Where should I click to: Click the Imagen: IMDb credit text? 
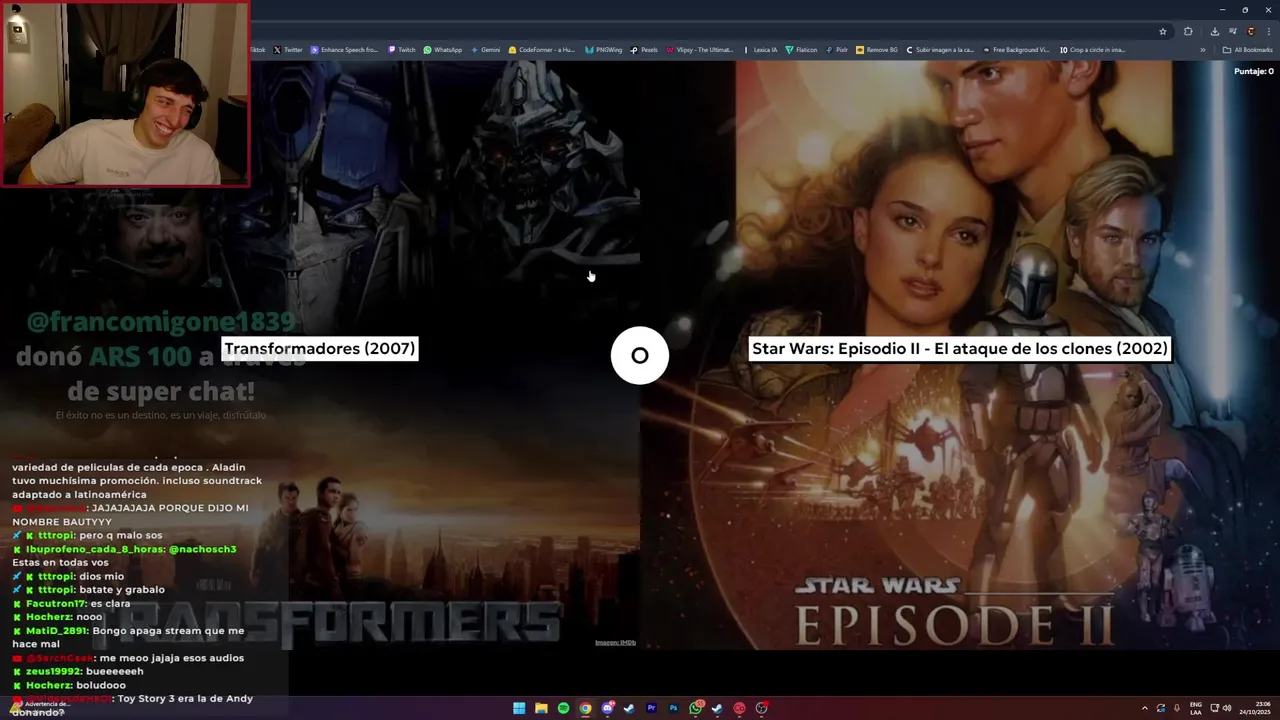pos(615,642)
